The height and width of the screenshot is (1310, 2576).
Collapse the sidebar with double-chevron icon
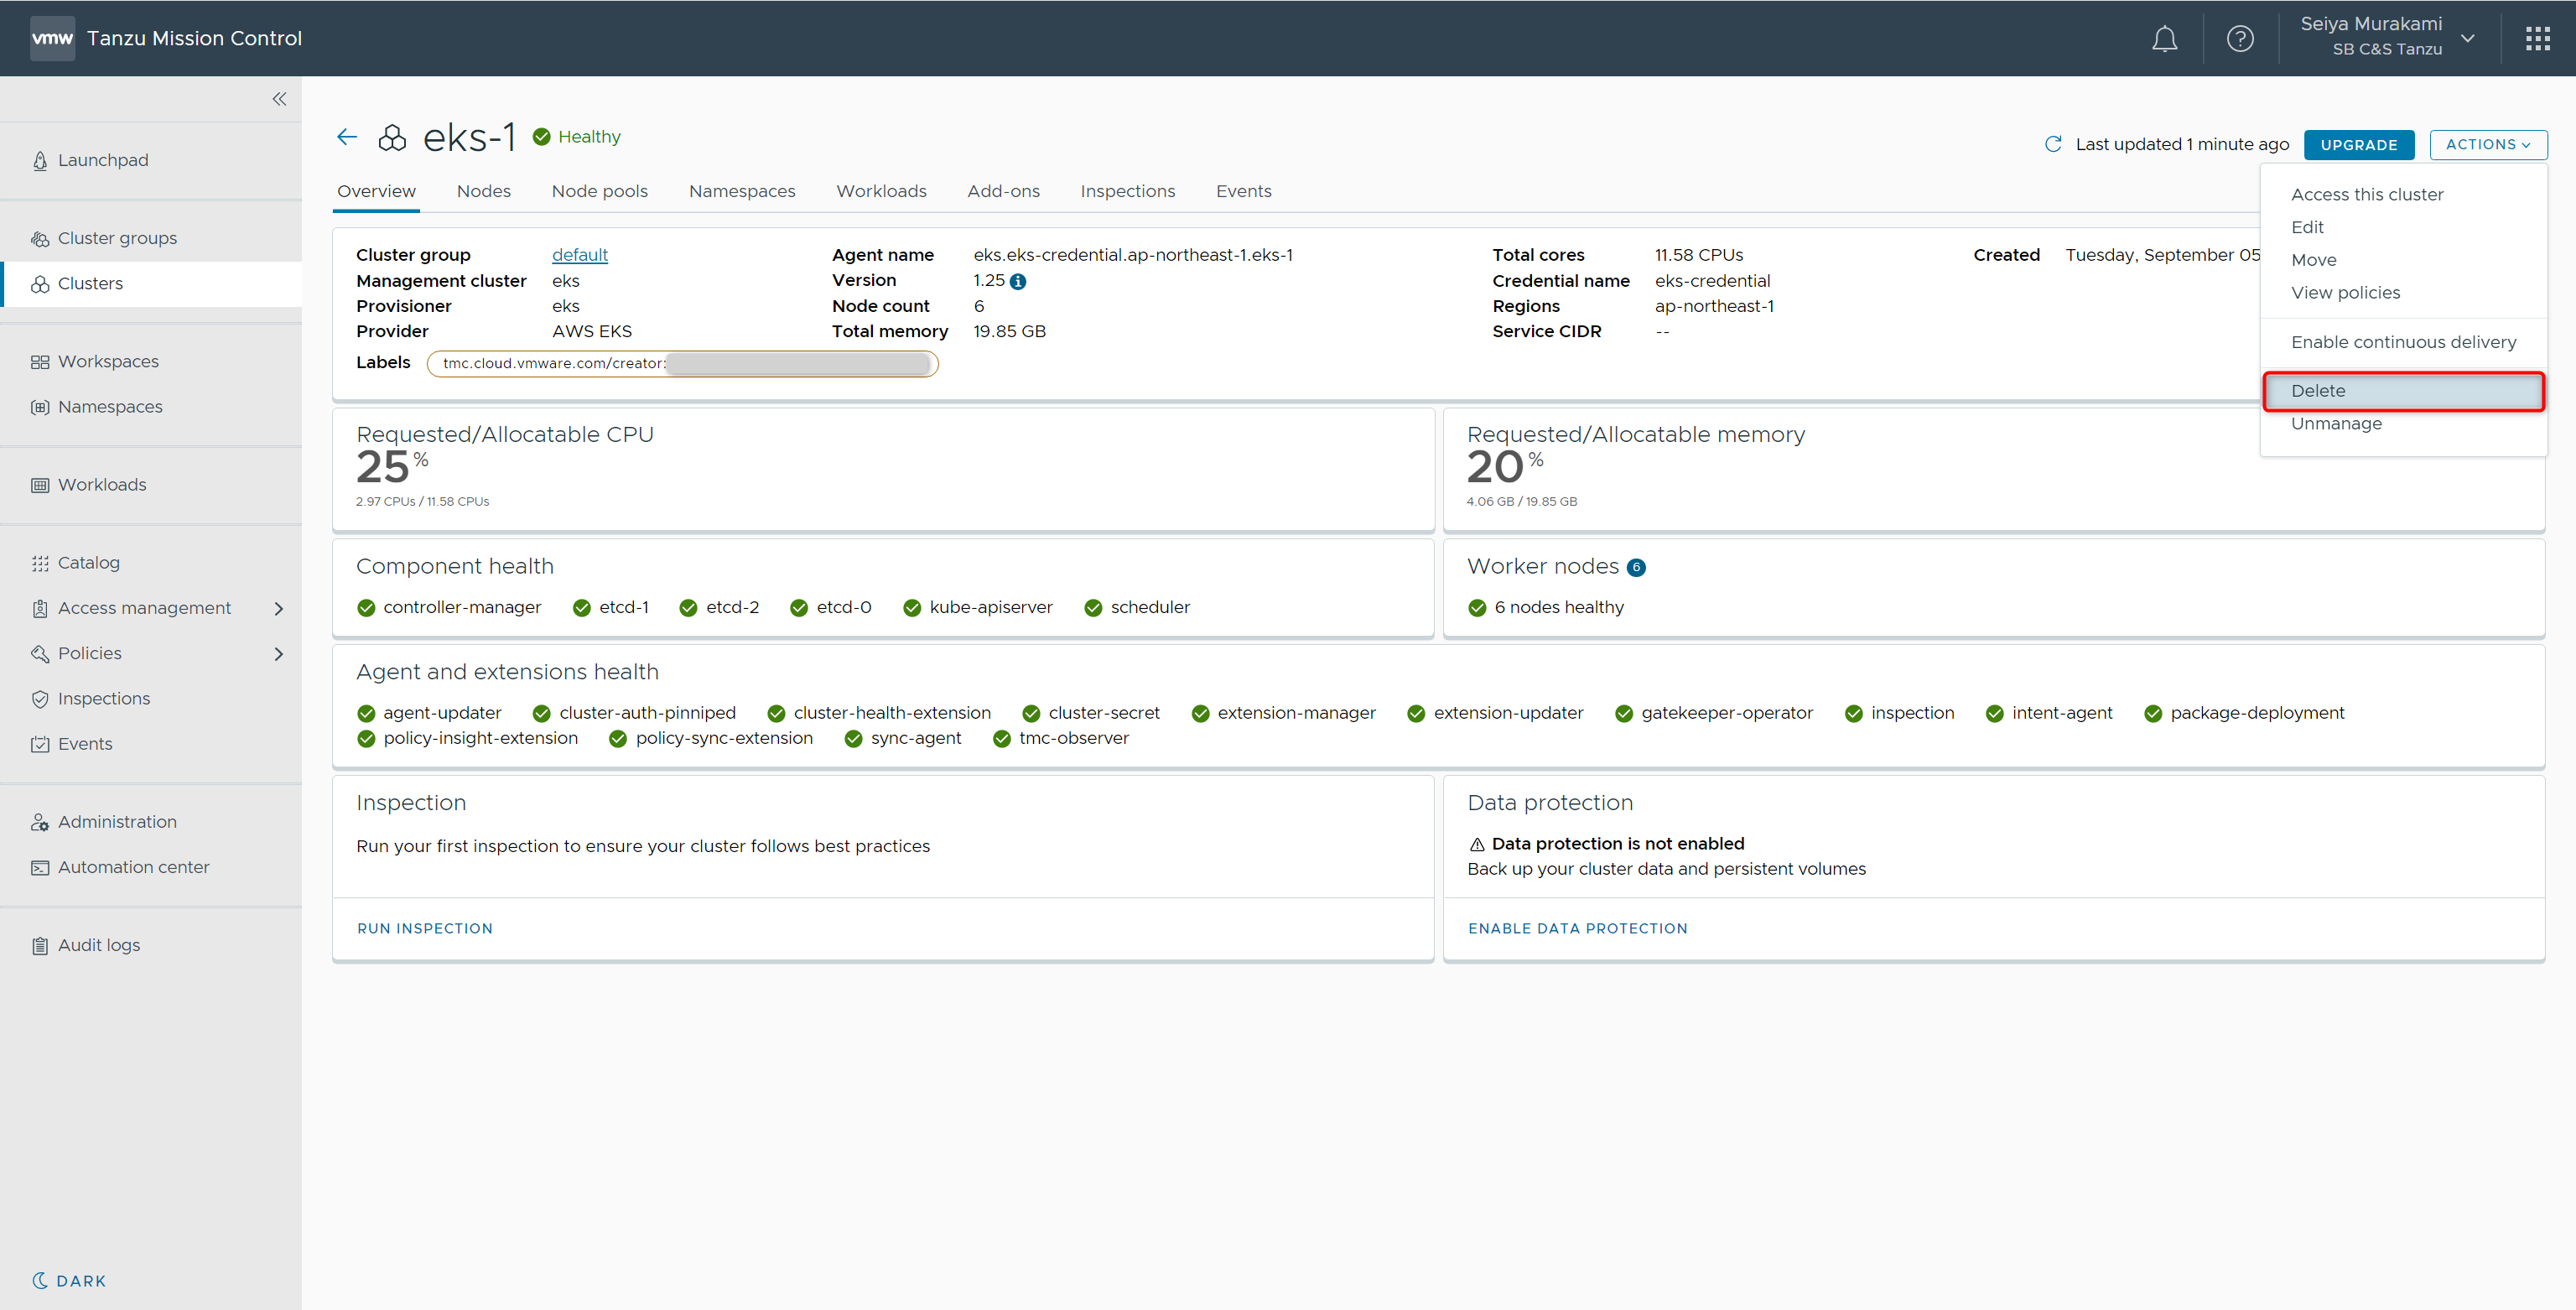[279, 99]
